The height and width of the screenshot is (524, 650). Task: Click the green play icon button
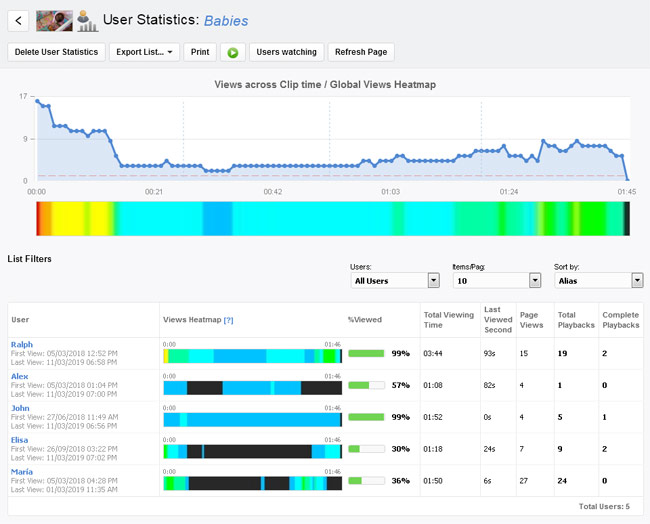click(x=233, y=53)
